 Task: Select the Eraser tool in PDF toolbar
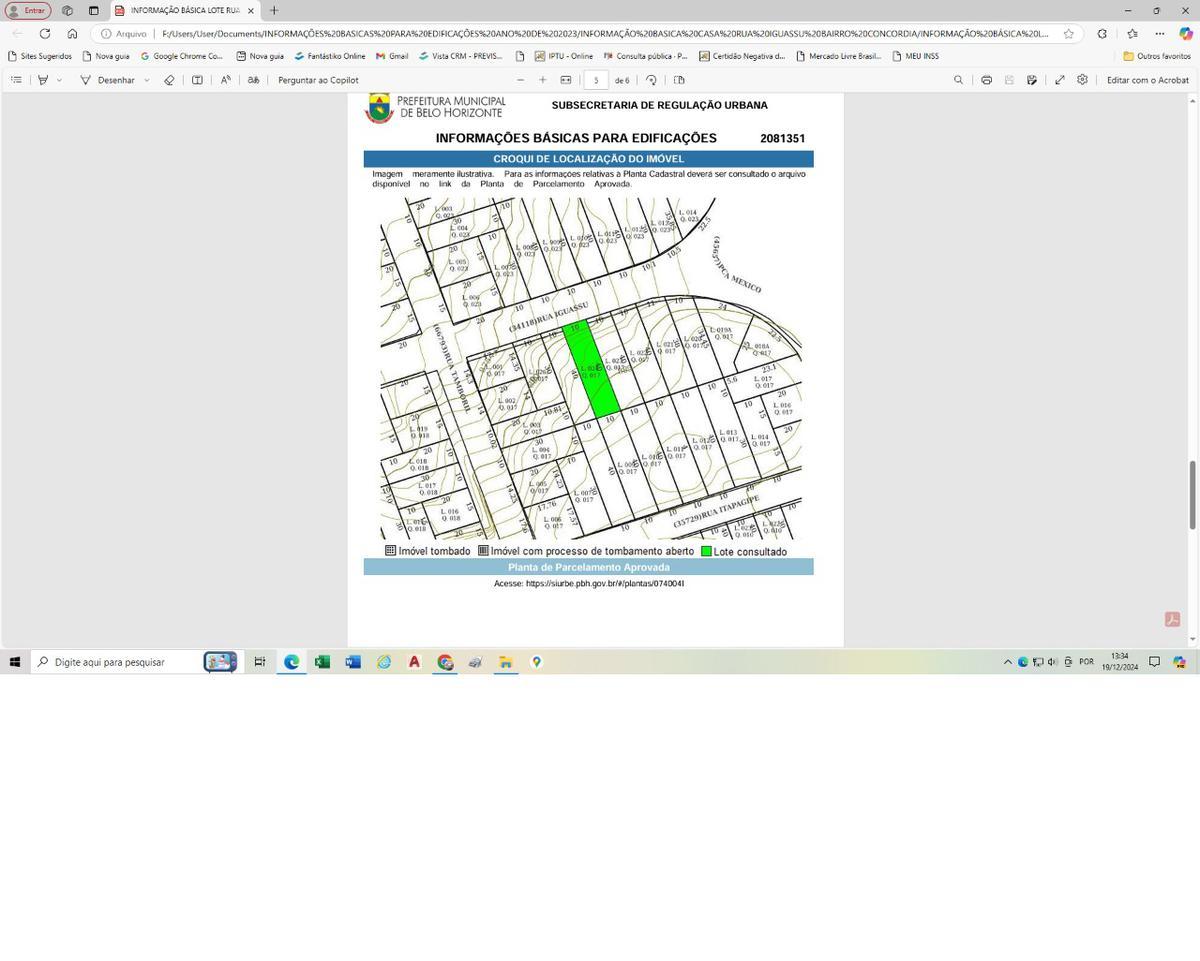tap(169, 80)
